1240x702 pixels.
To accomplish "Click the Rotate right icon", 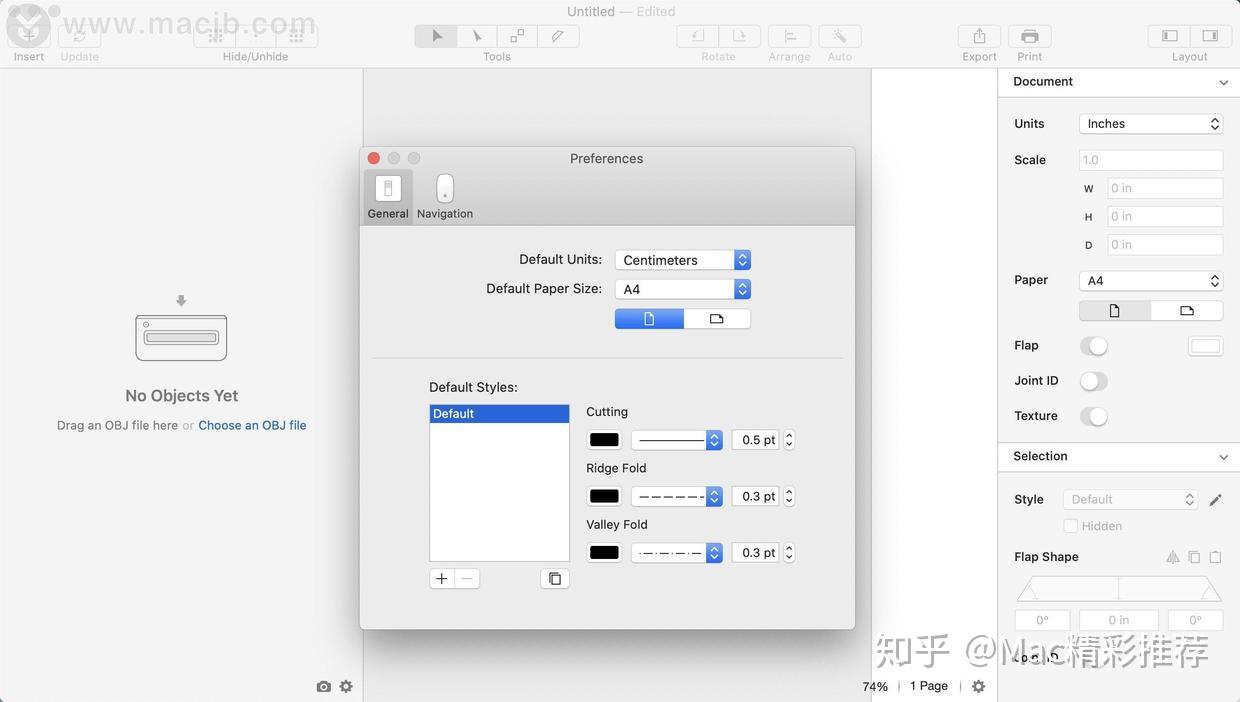I will click(x=740, y=35).
